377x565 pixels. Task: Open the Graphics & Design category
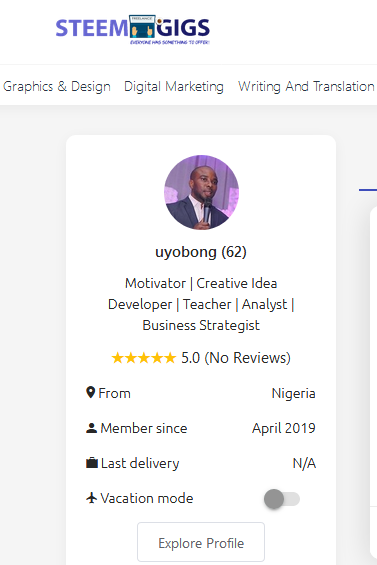(57, 86)
